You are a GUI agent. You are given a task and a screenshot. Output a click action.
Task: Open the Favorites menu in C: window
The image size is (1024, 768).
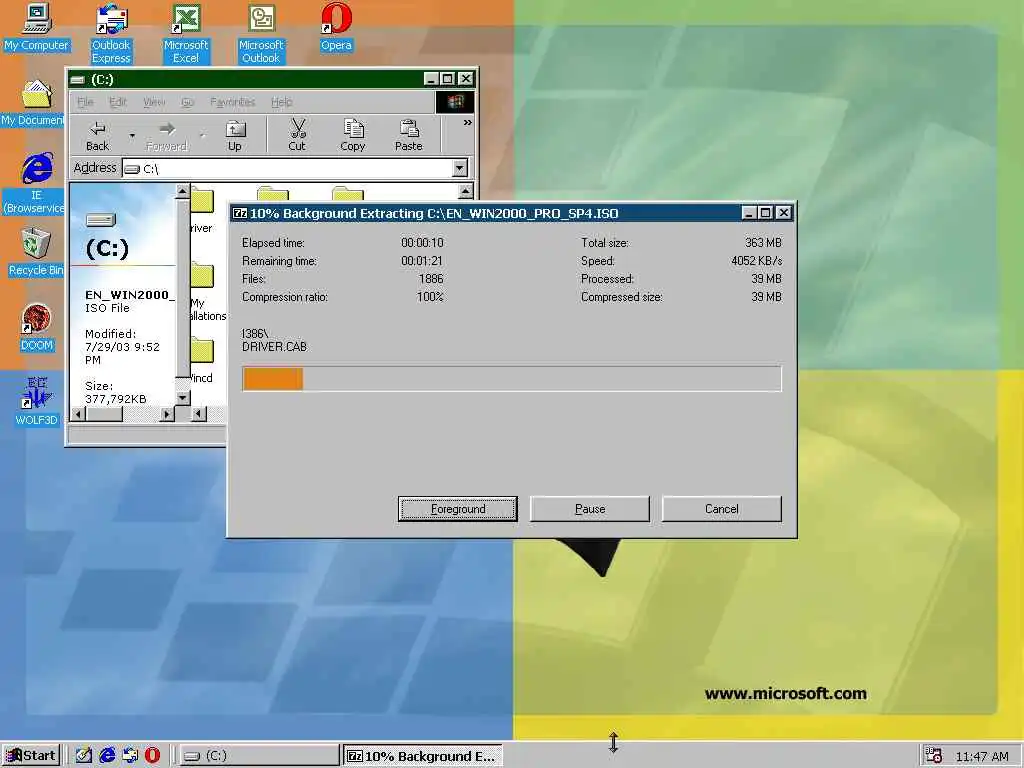(232, 102)
